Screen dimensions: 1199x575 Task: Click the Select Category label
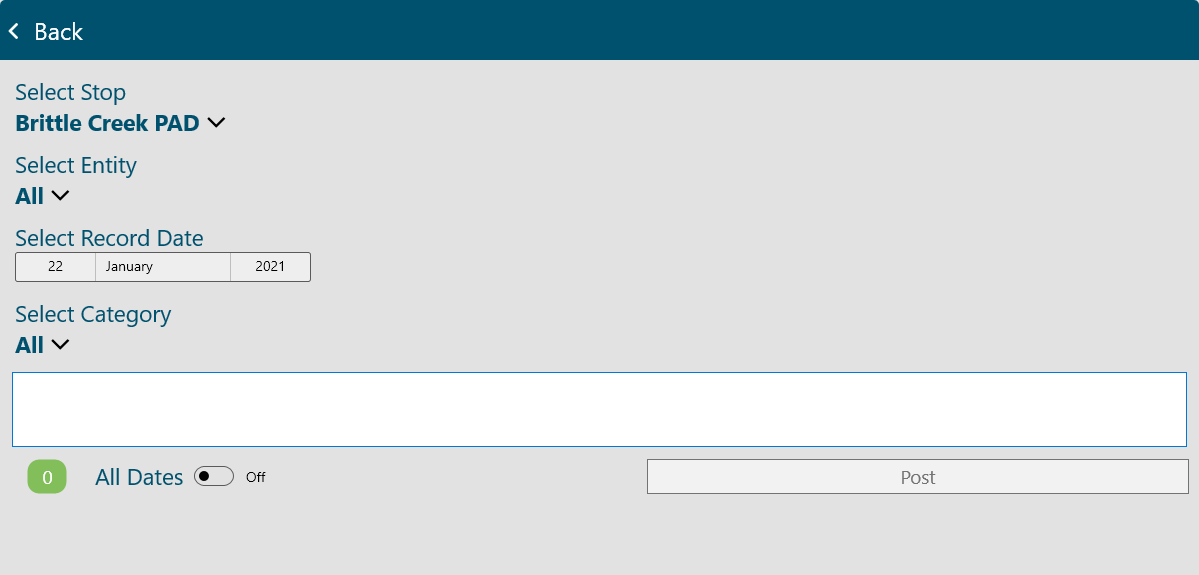tap(93, 314)
